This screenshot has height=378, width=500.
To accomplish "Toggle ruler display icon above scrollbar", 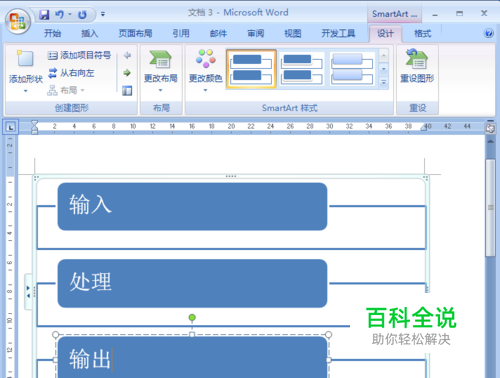I will point(490,128).
